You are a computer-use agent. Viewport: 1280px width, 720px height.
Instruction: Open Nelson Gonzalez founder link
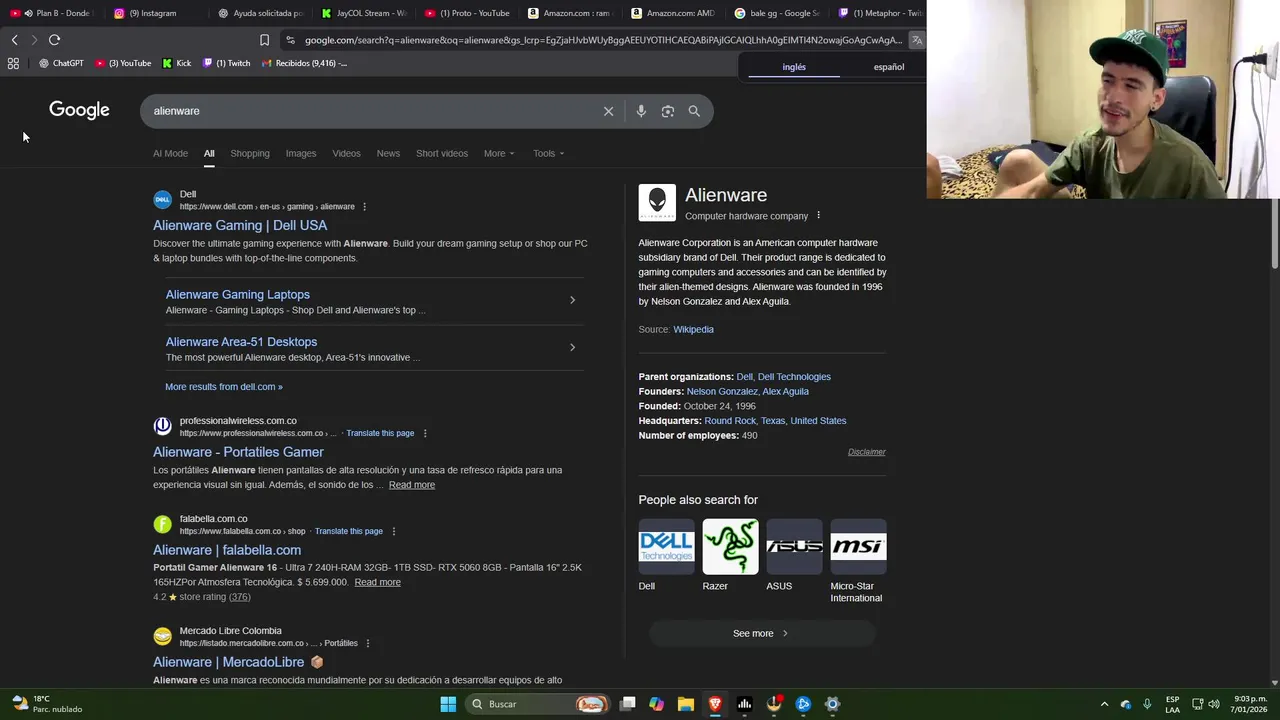click(x=722, y=391)
